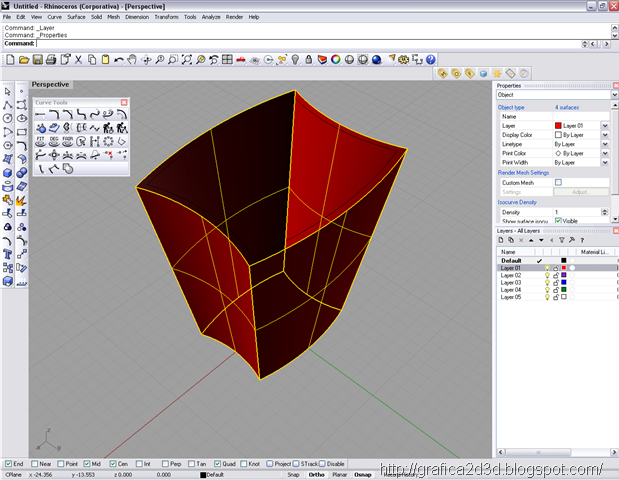Close the Curve Tools floating palette

(x=124, y=102)
